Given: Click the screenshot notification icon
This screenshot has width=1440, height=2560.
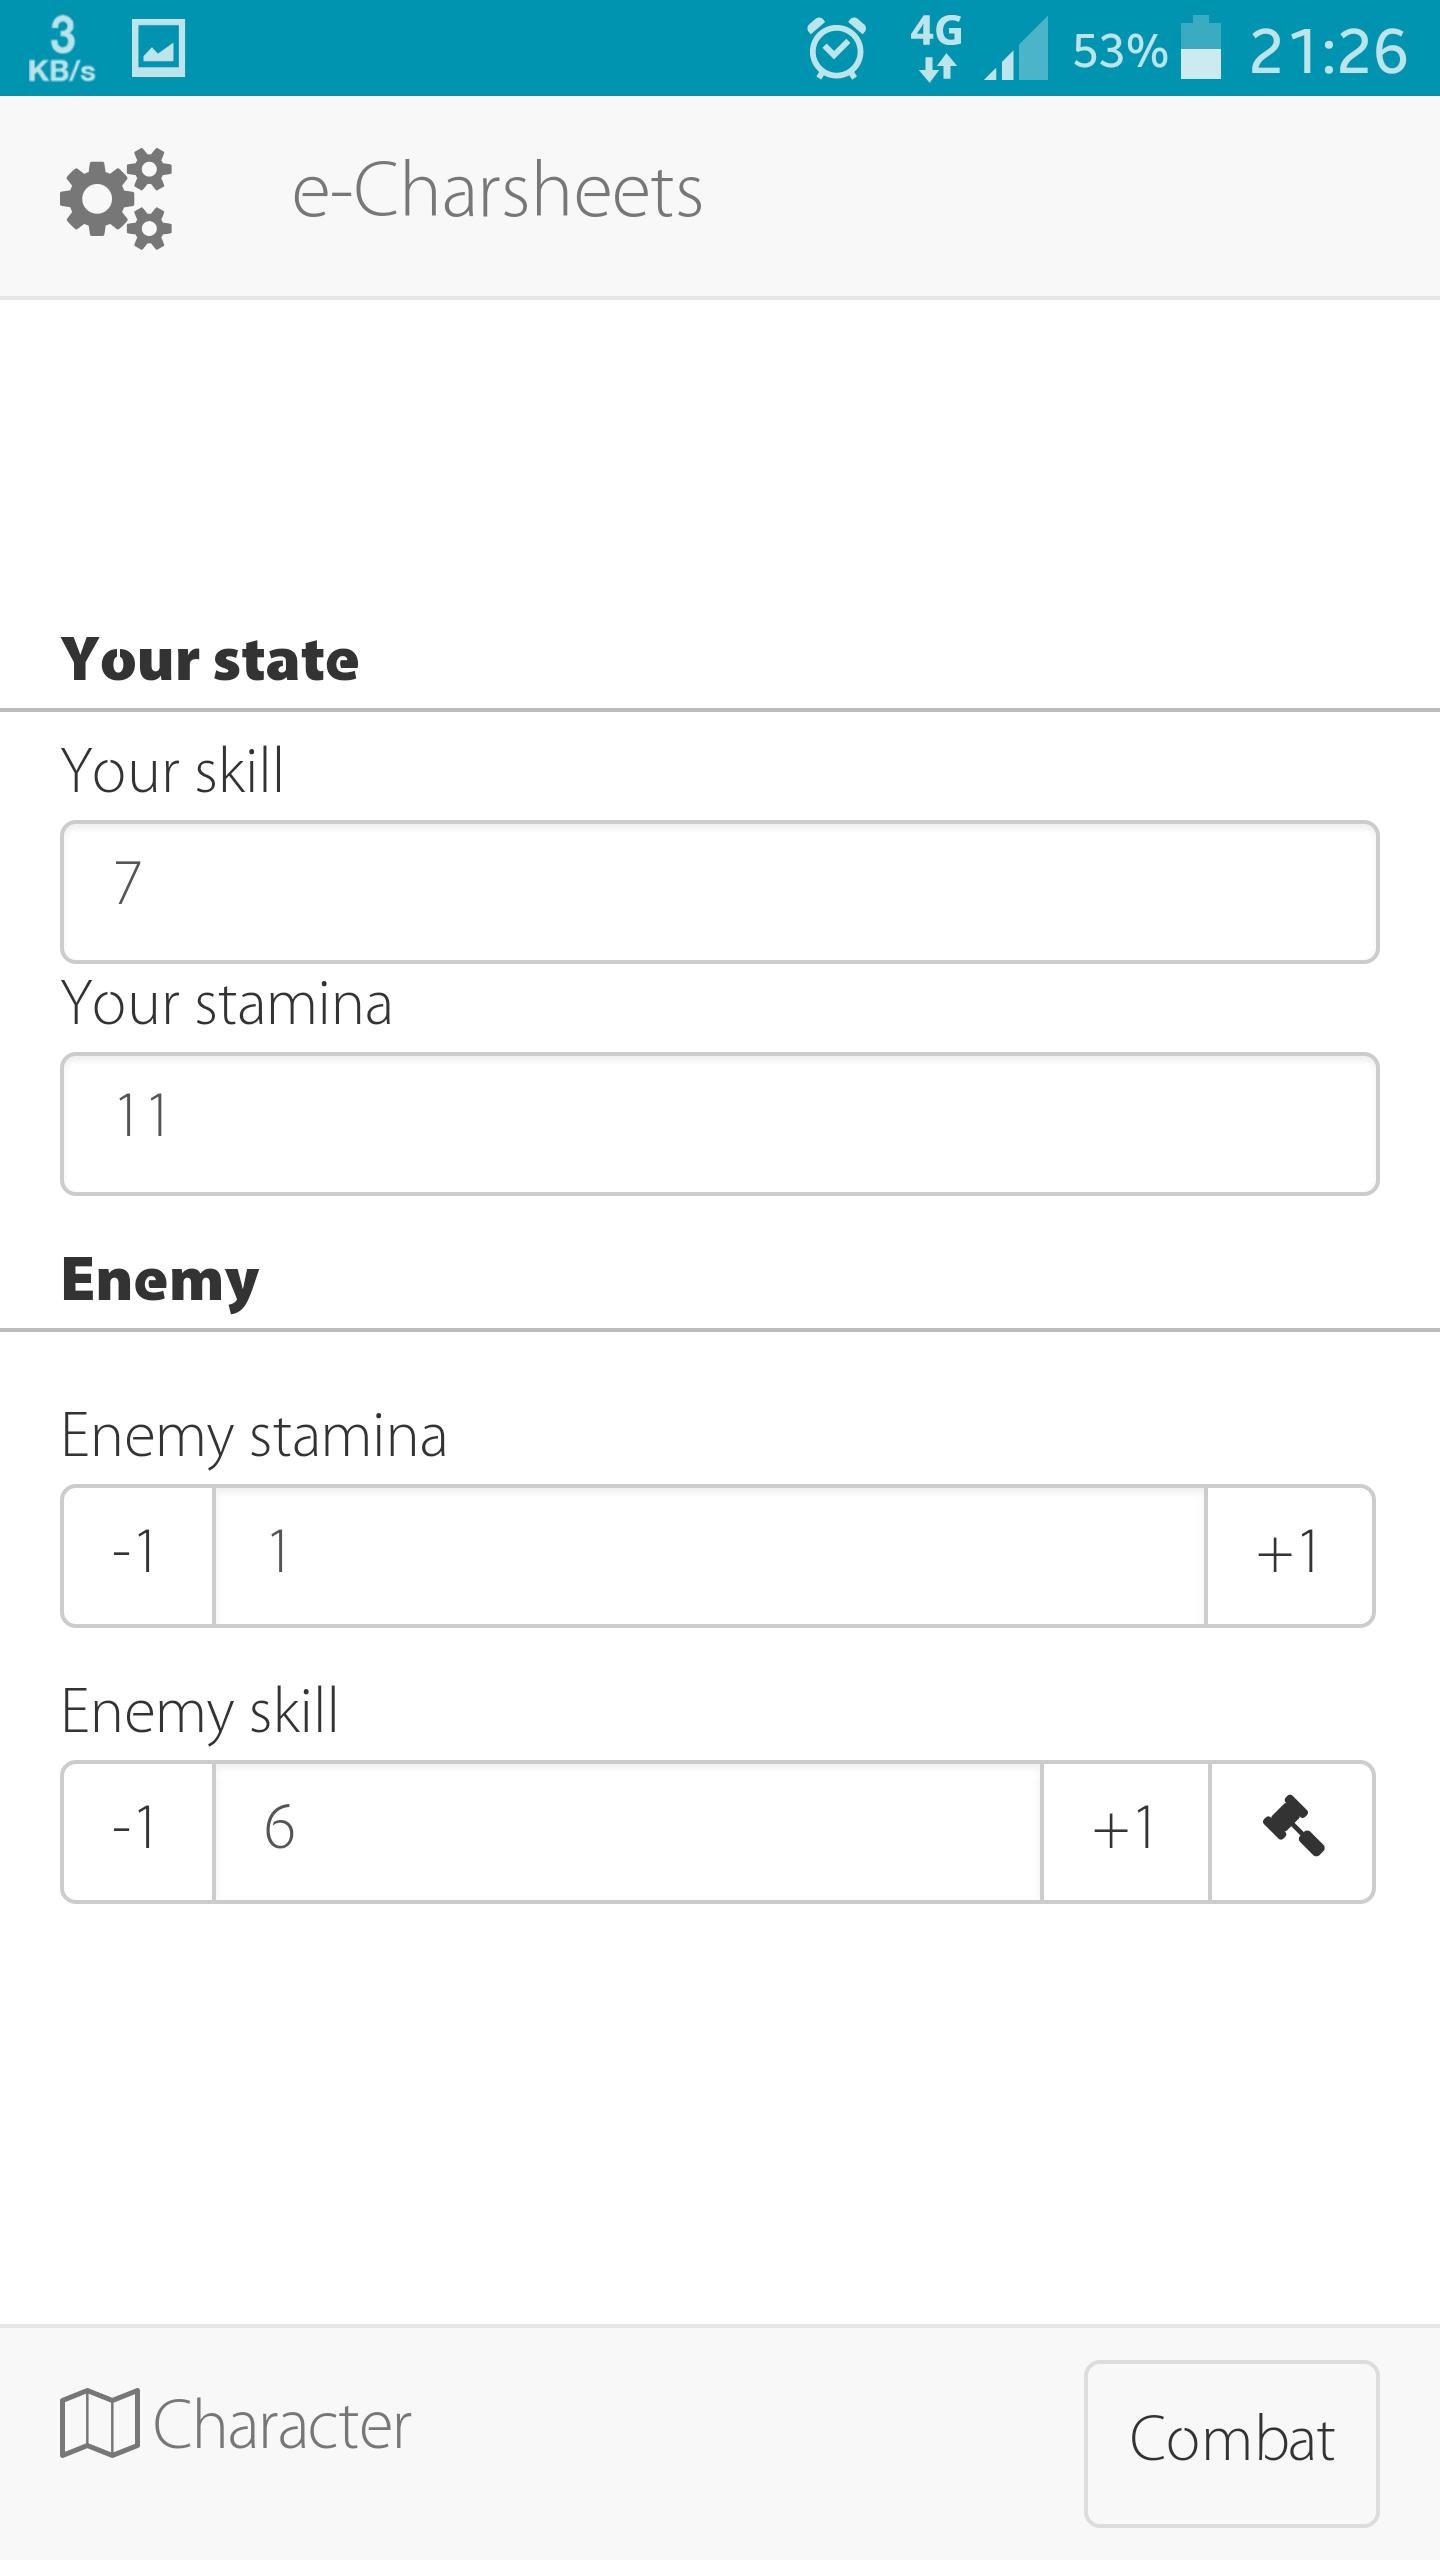Looking at the screenshot, I should tap(160, 45).
